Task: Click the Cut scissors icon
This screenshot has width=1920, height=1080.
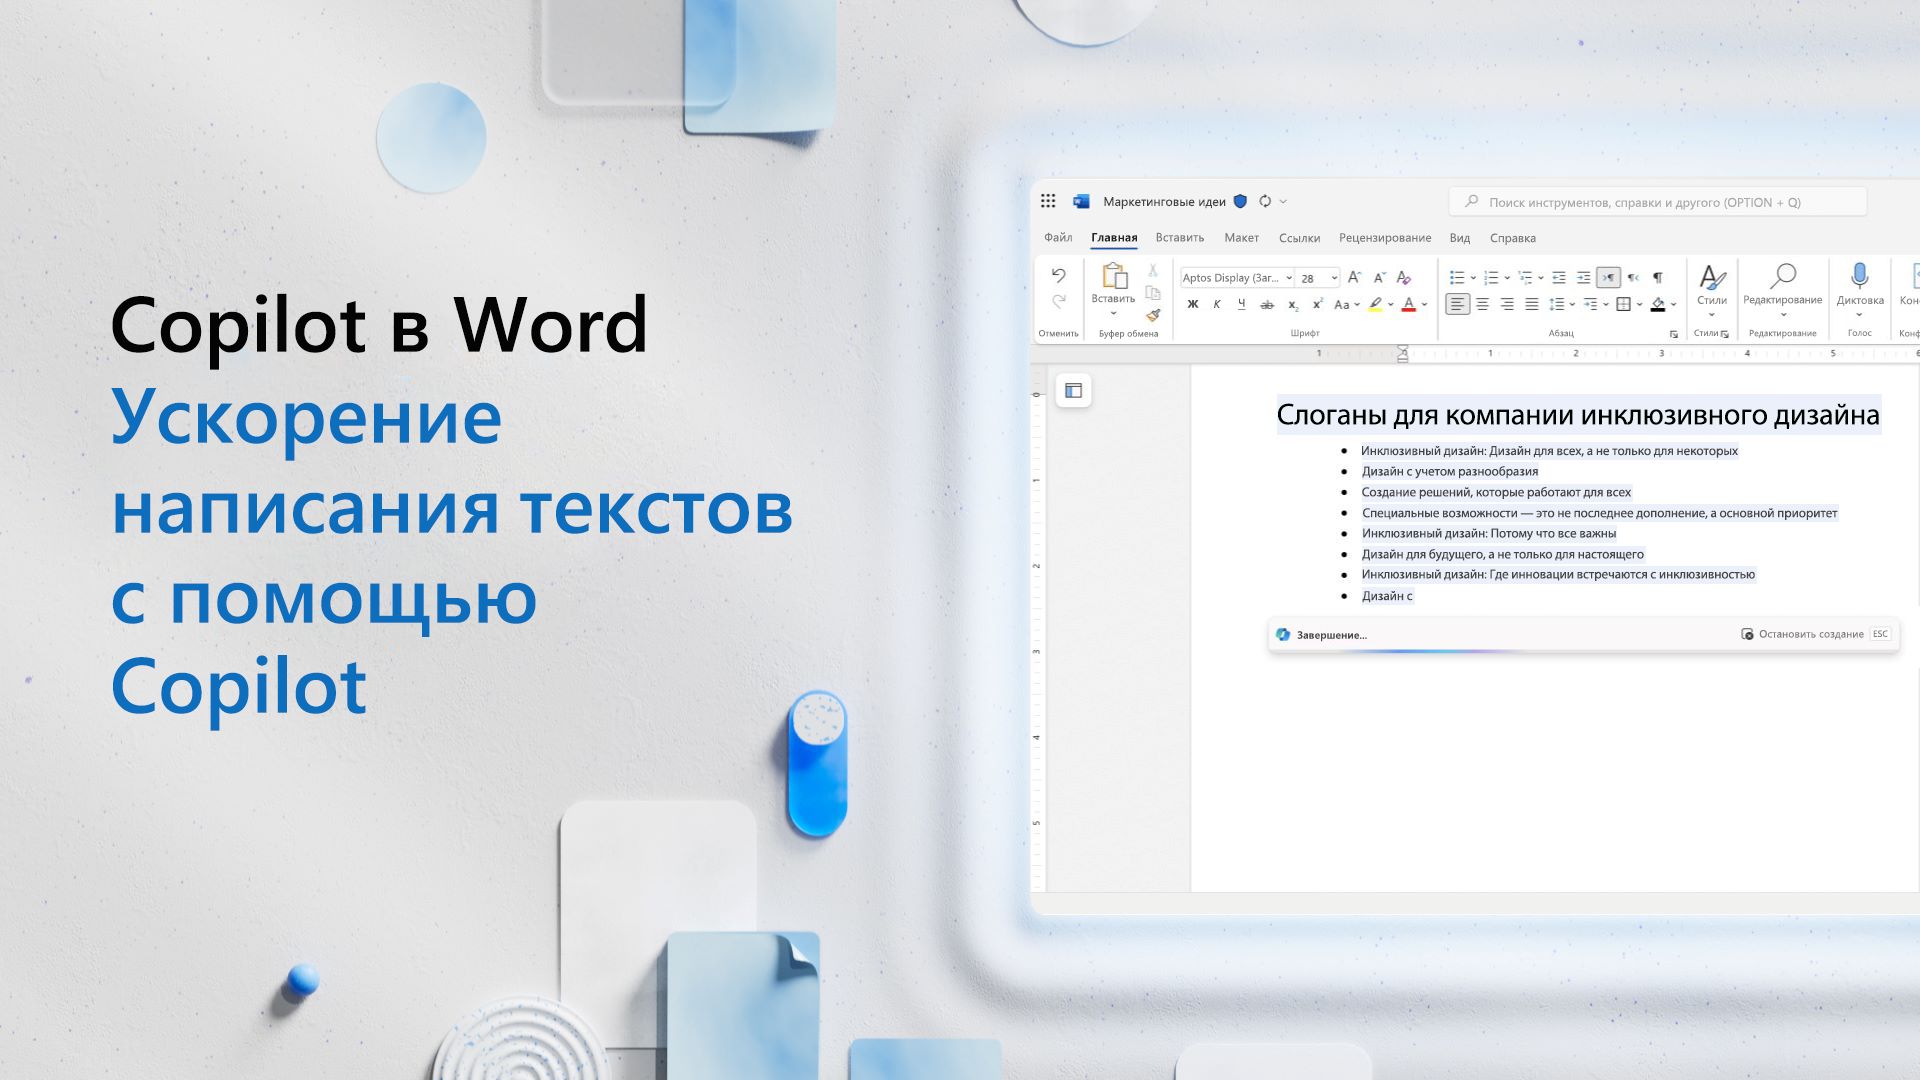Action: pos(1153,270)
